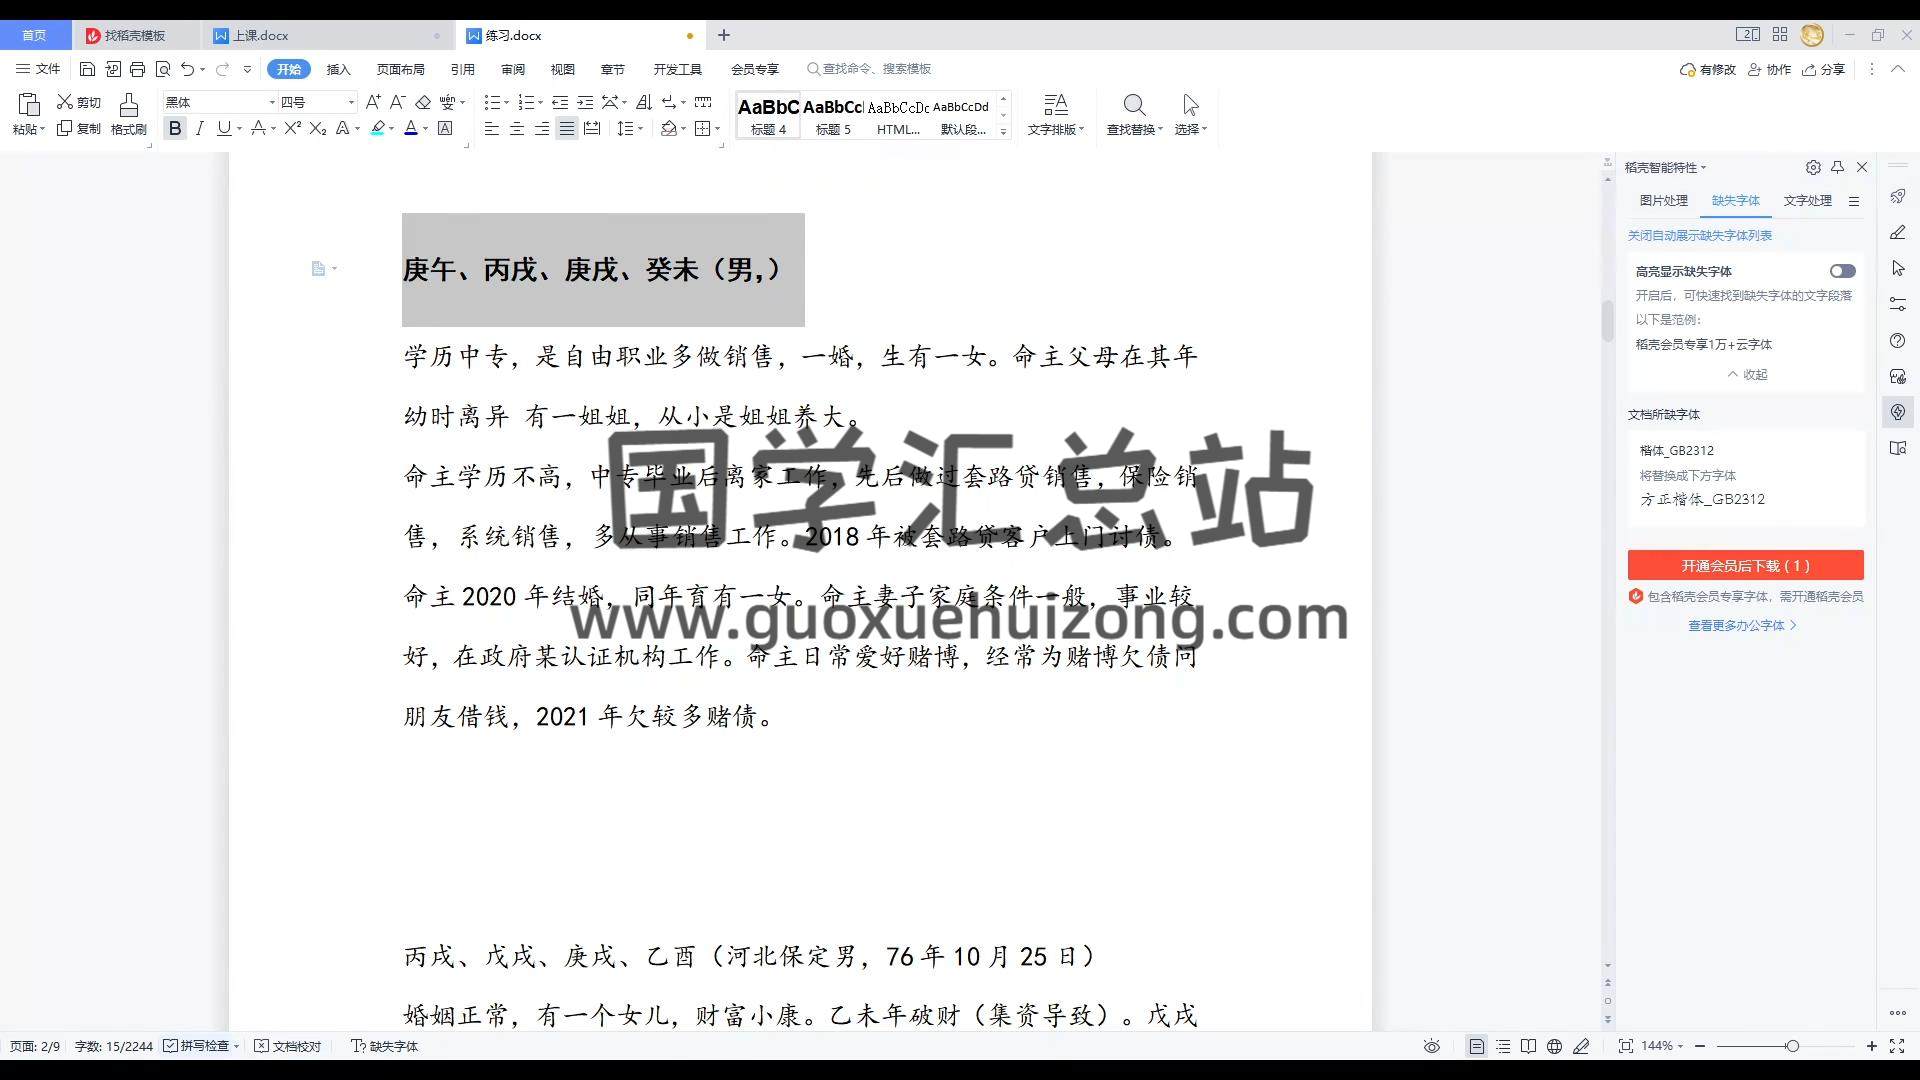Open 查看更多办公字体 link
1920x1080 pixels.
(1742, 625)
